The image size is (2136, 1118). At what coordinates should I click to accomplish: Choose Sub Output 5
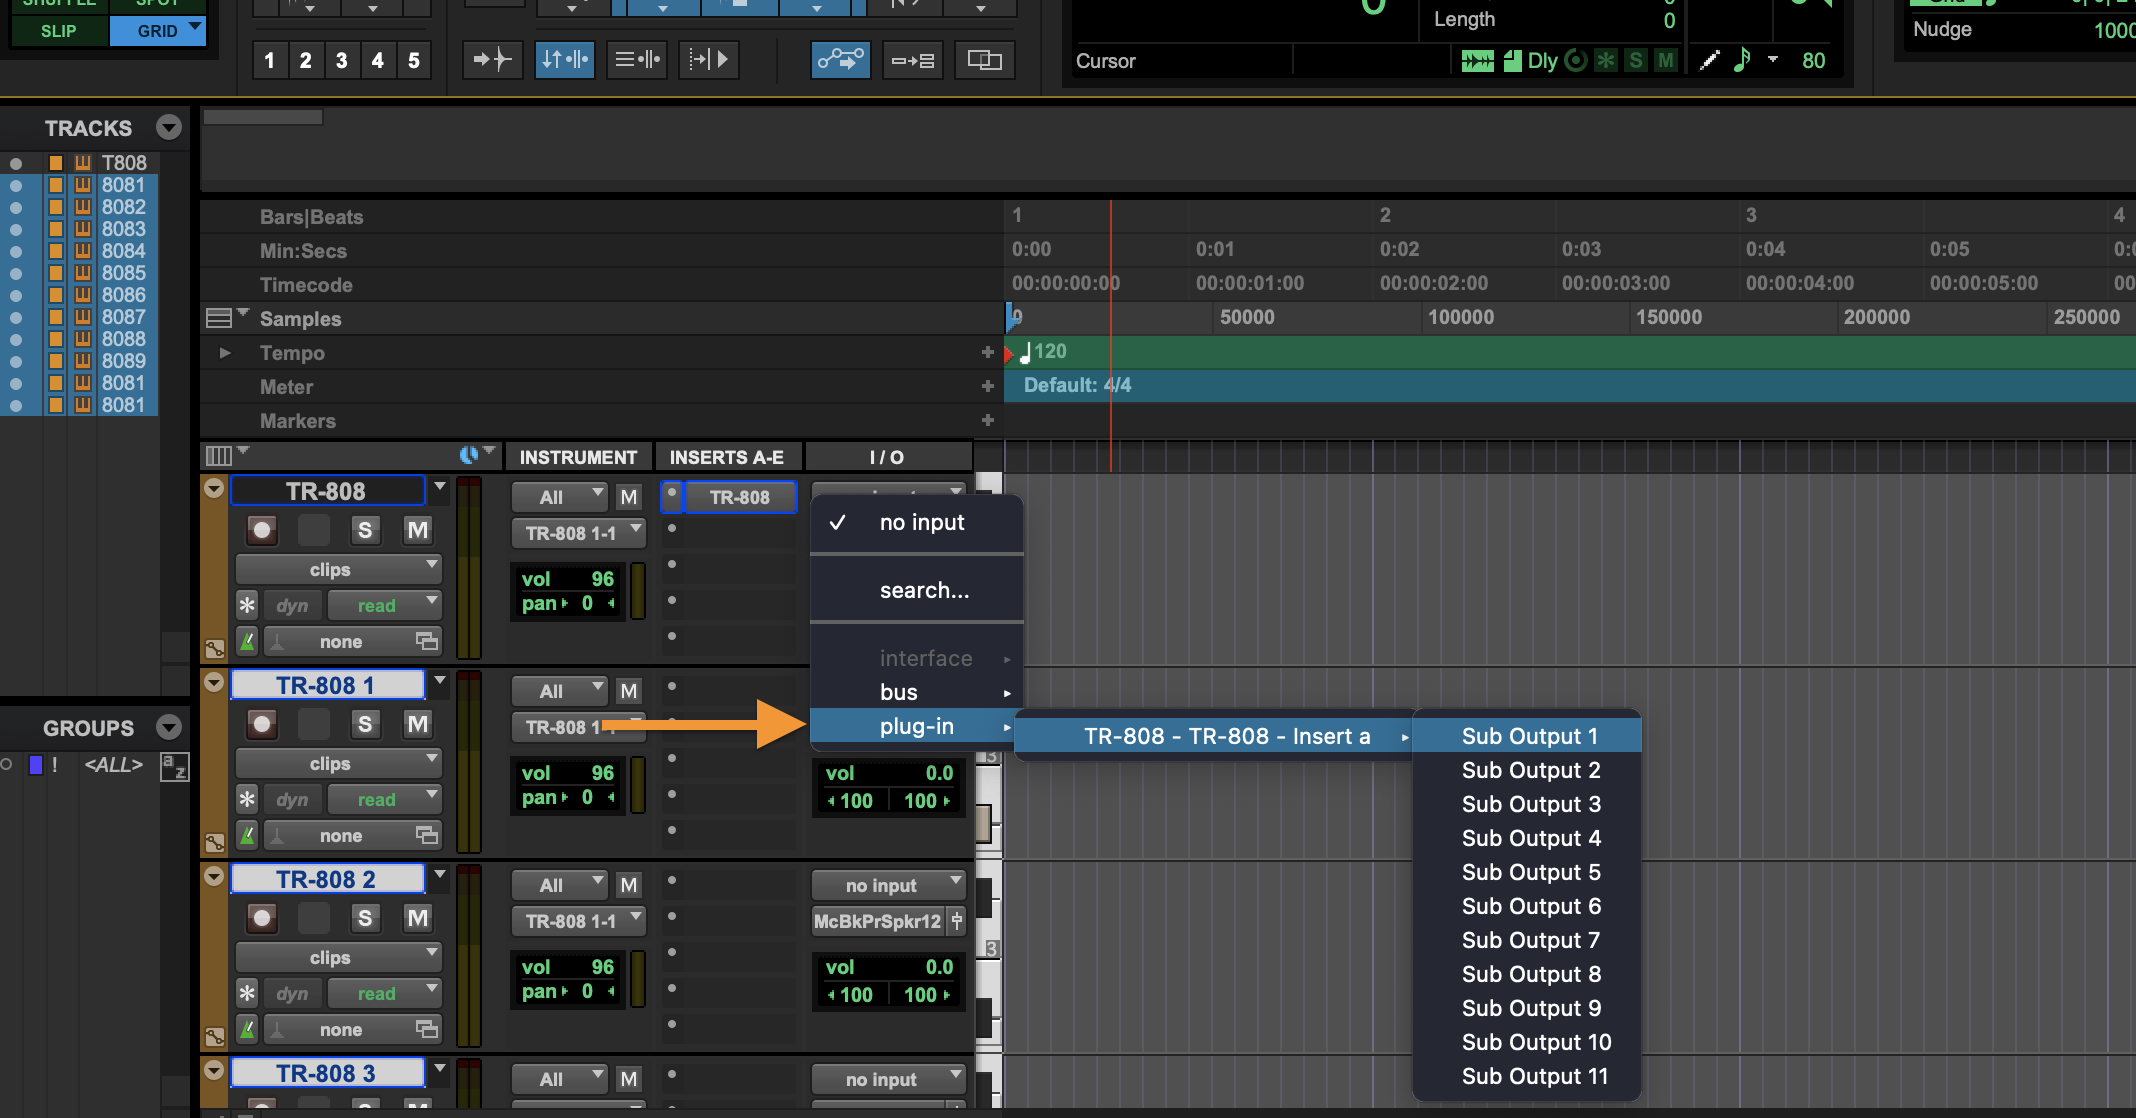pyautogui.click(x=1528, y=872)
